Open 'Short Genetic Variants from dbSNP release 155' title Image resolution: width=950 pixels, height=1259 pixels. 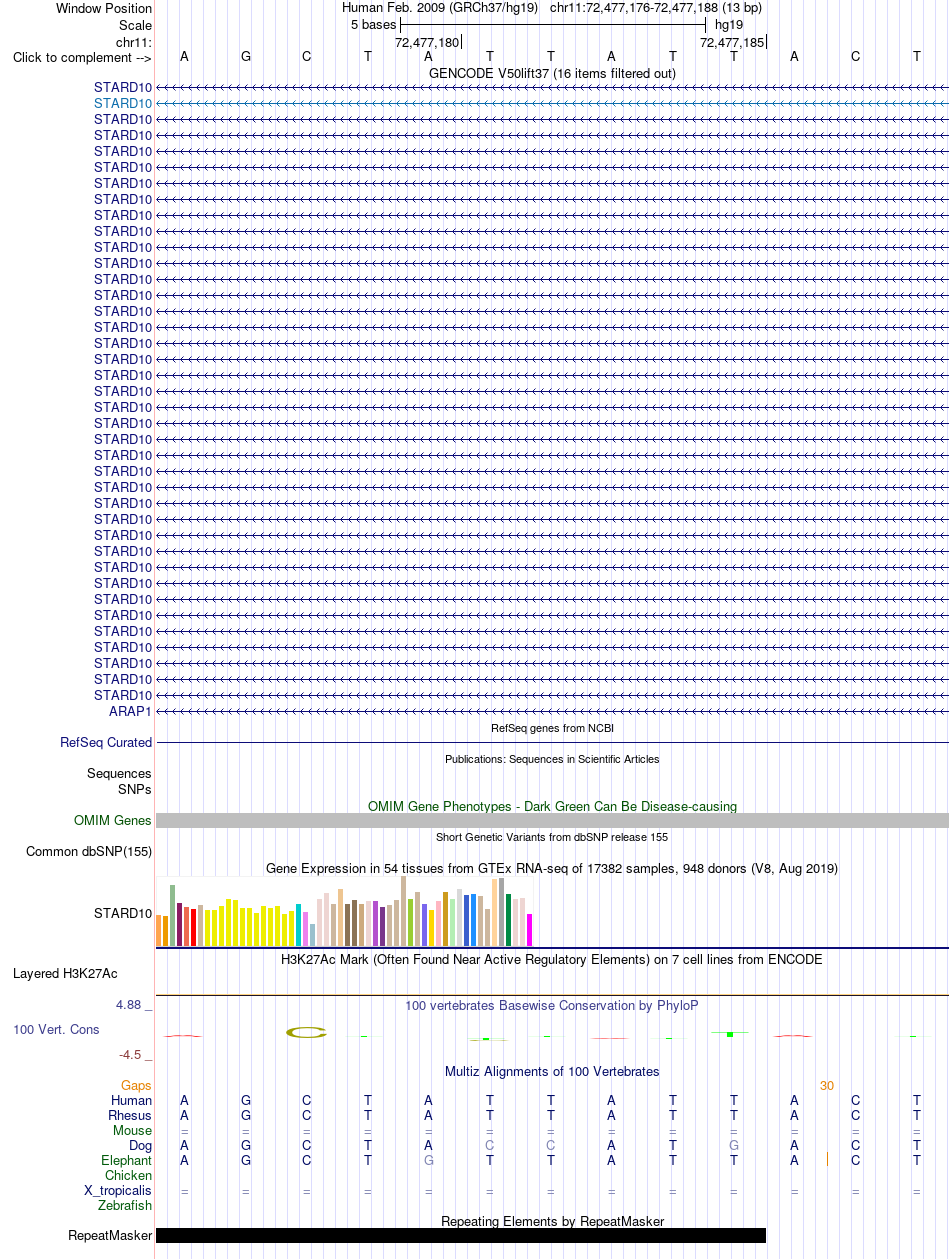pos(552,837)
